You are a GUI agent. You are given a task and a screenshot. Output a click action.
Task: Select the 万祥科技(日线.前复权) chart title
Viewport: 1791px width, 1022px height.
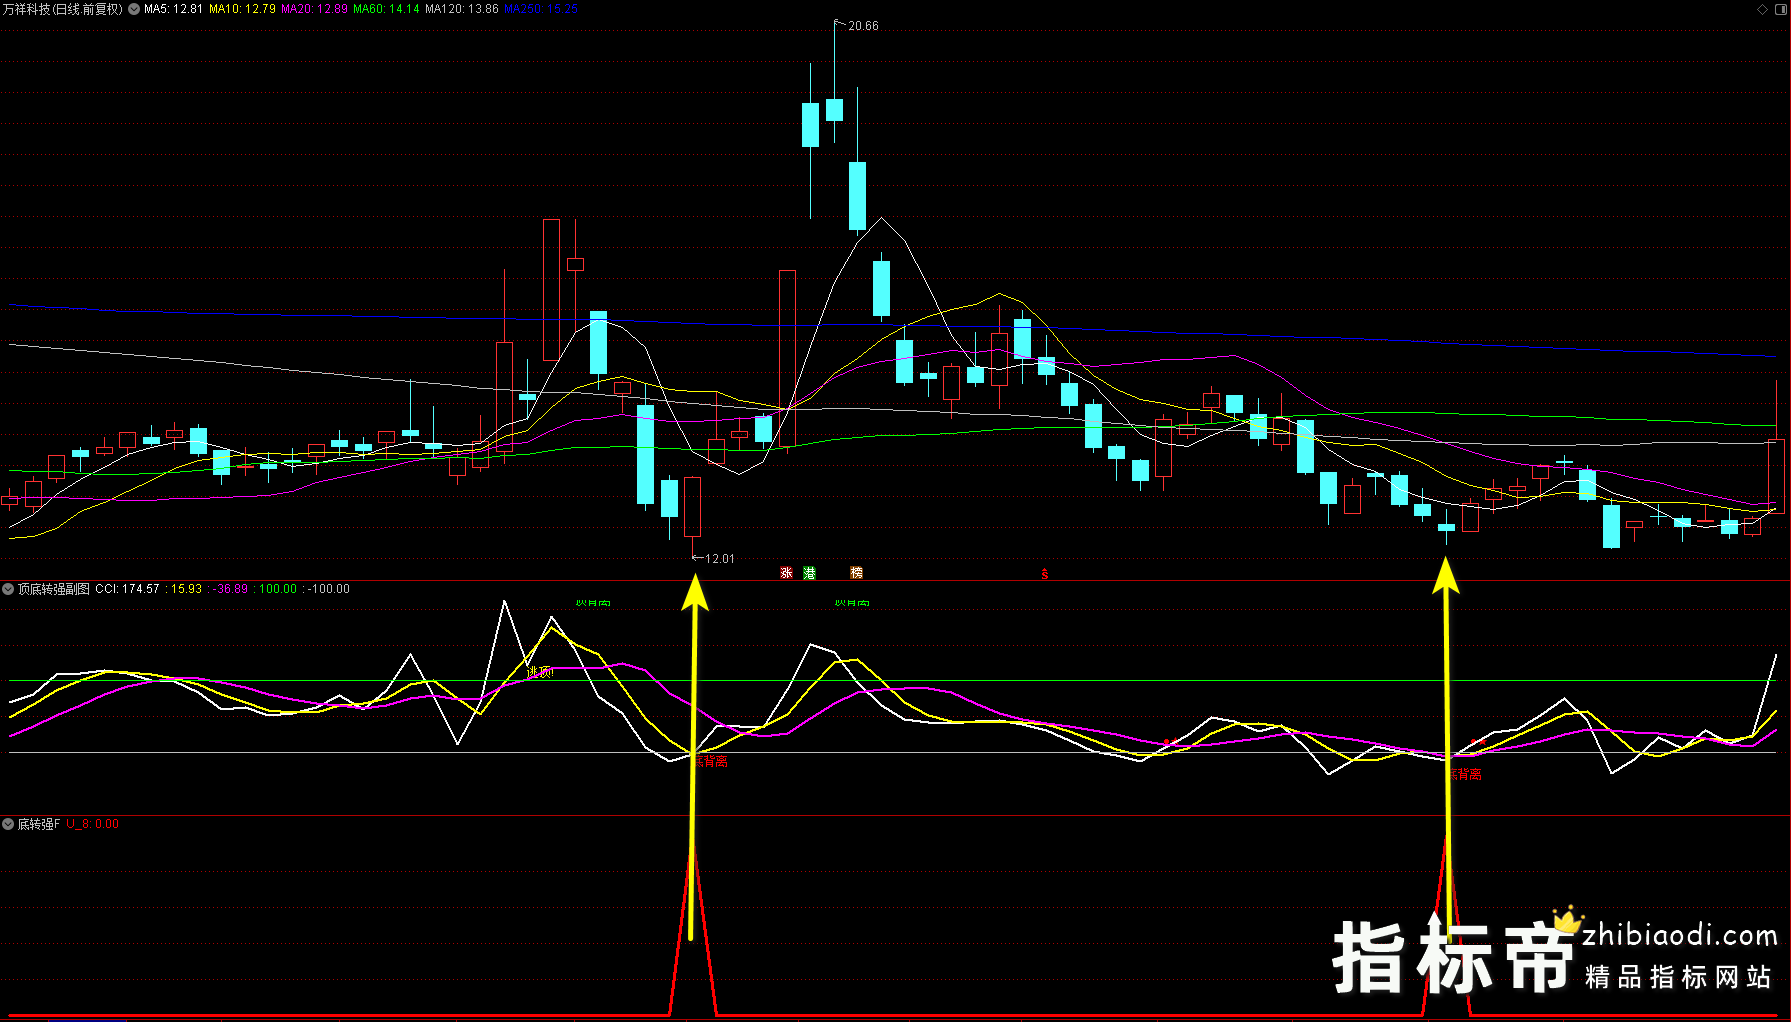pyautogui.click(x=62, y=9)
